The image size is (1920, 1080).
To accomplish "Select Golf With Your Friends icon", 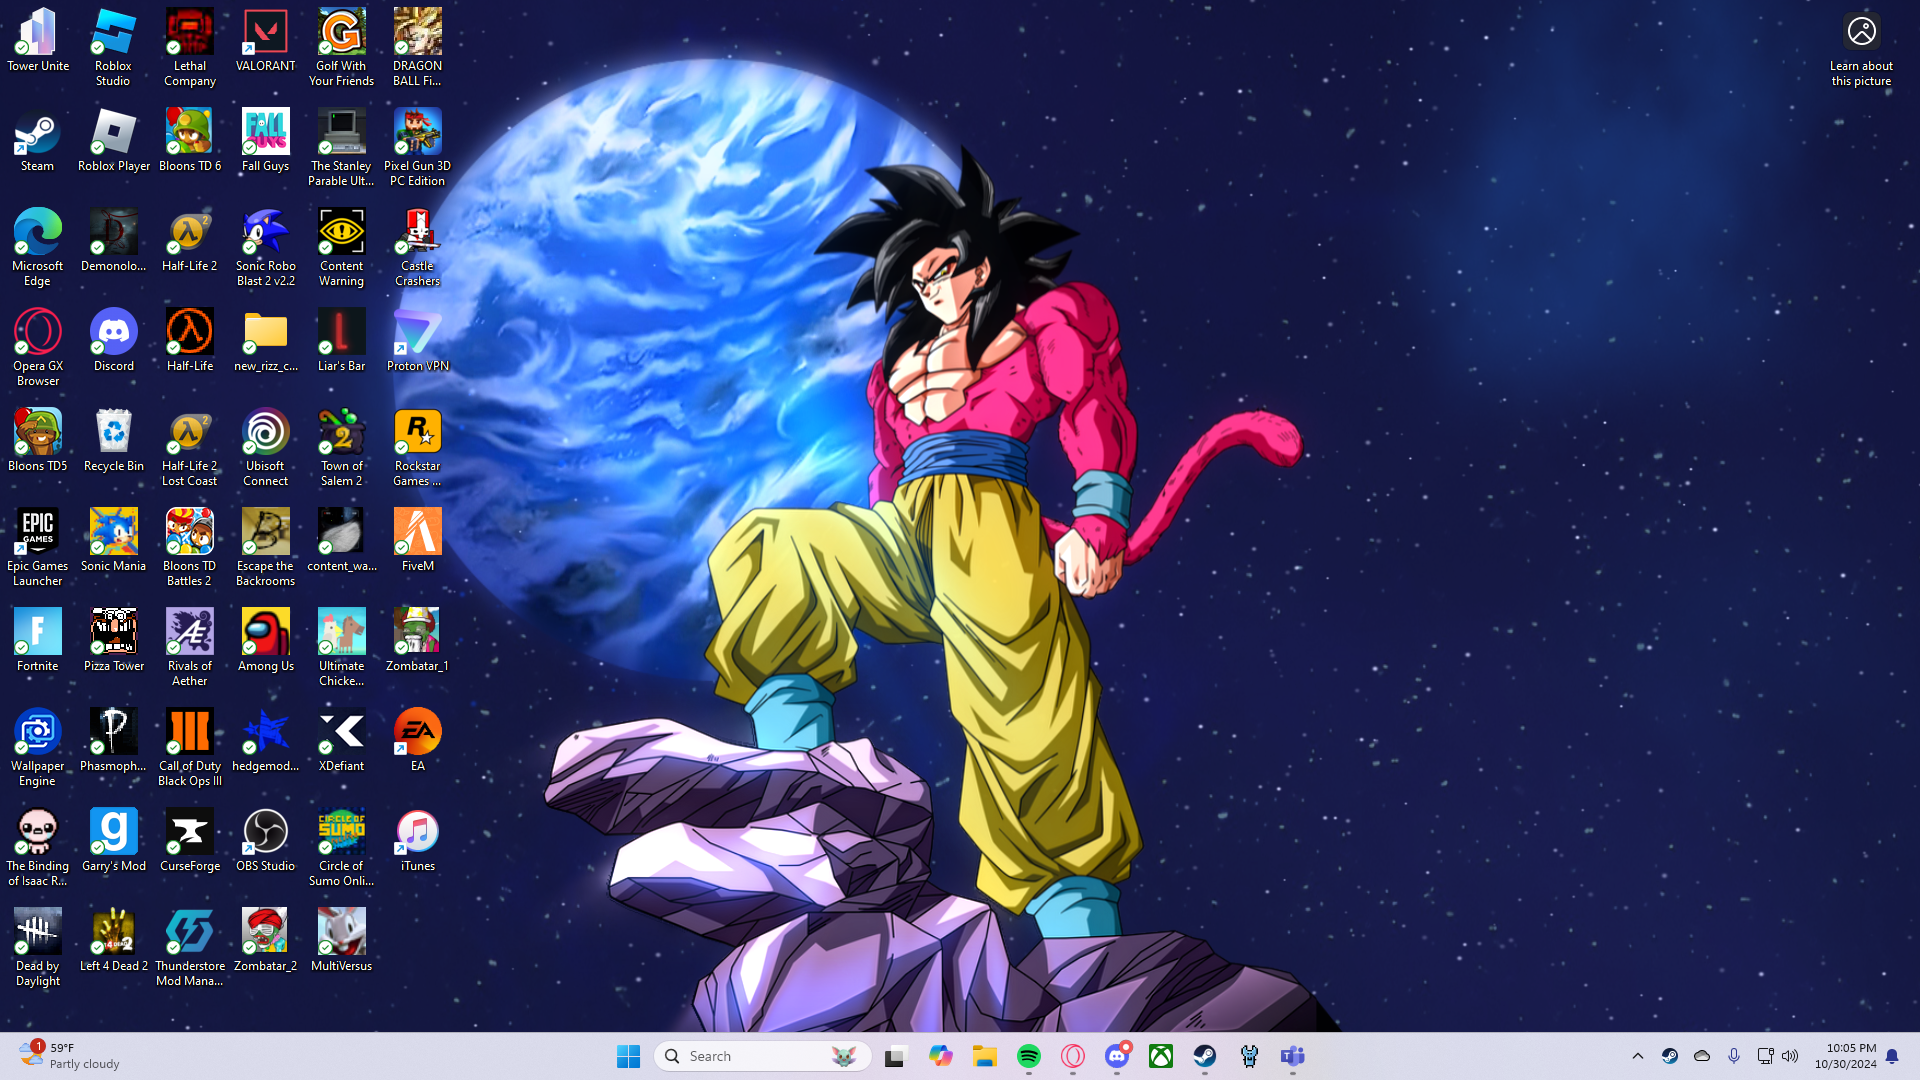I will click(342, 48).
